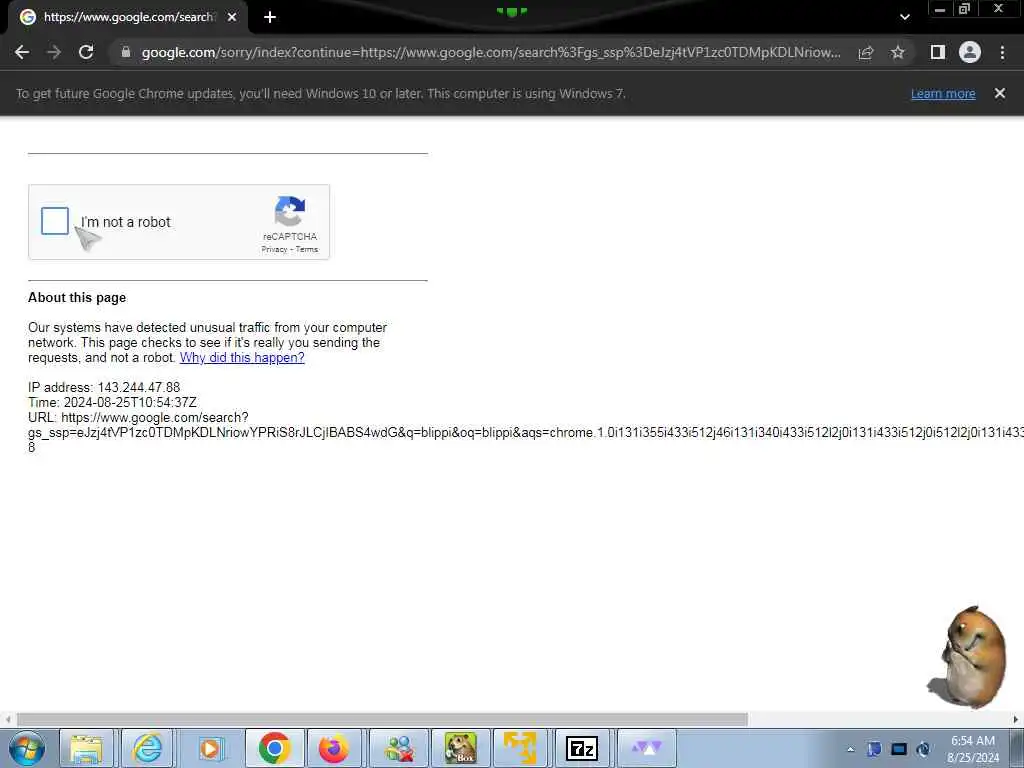Screen dimensions: 1024x768
Task: Open the reCAPTCHA Terms link
Action: (307, 249)
